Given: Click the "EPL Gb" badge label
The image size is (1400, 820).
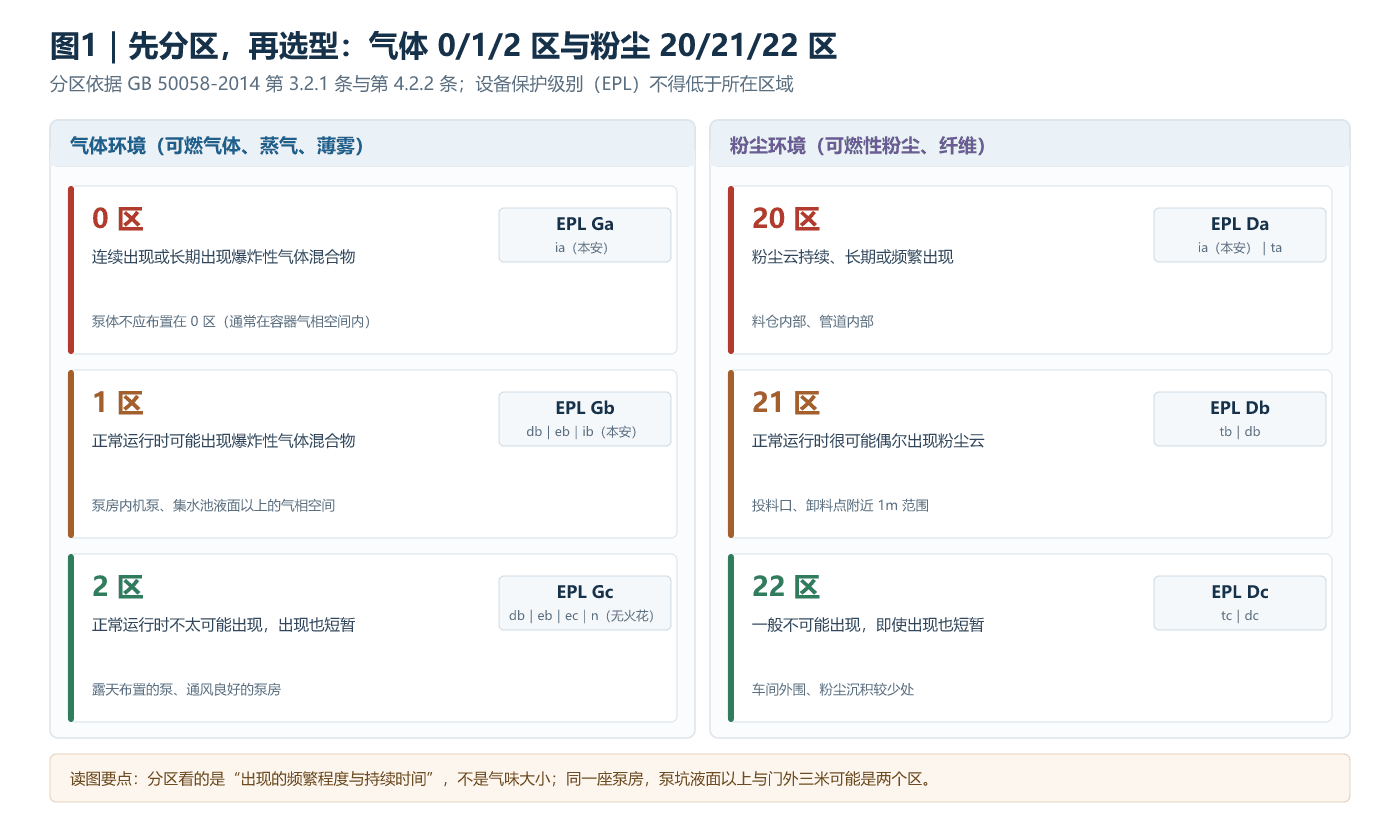Looking at the screenshot, I should pos(585,408).
